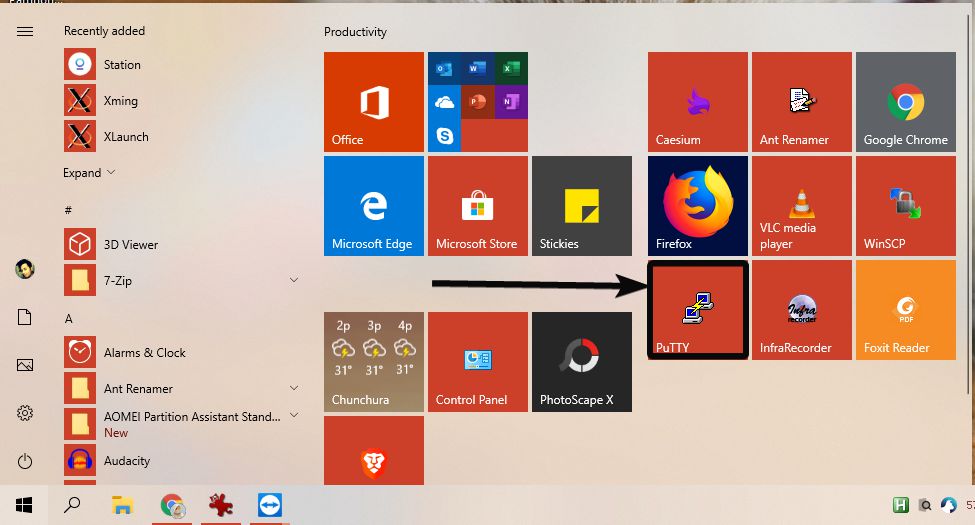Open taskbar Search magnifier
This screenshot has height=525, width=975.
coord(72,505)
